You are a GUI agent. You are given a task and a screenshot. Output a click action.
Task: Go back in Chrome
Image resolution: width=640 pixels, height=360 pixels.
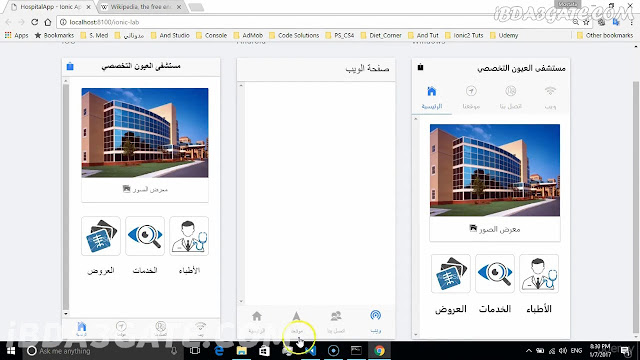[9, 22]
